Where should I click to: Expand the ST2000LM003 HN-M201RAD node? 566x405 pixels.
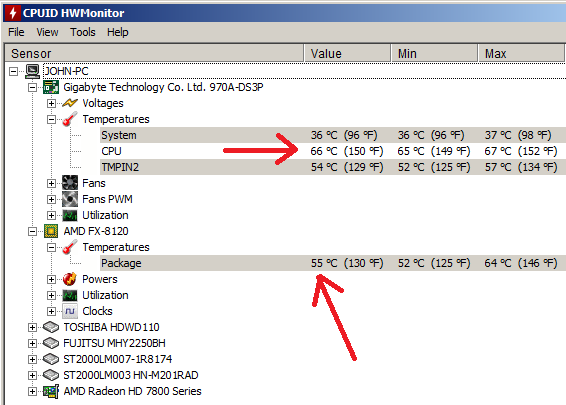(32, 375)
